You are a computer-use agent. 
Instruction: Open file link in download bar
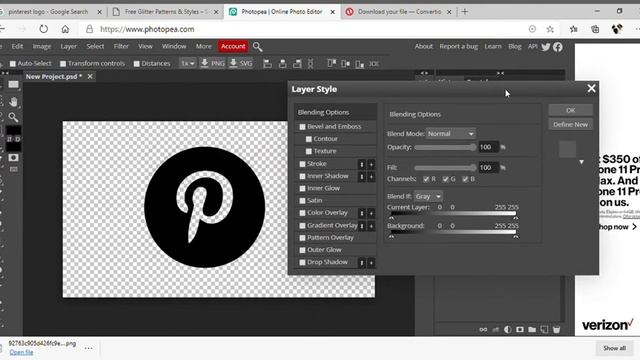21,352
